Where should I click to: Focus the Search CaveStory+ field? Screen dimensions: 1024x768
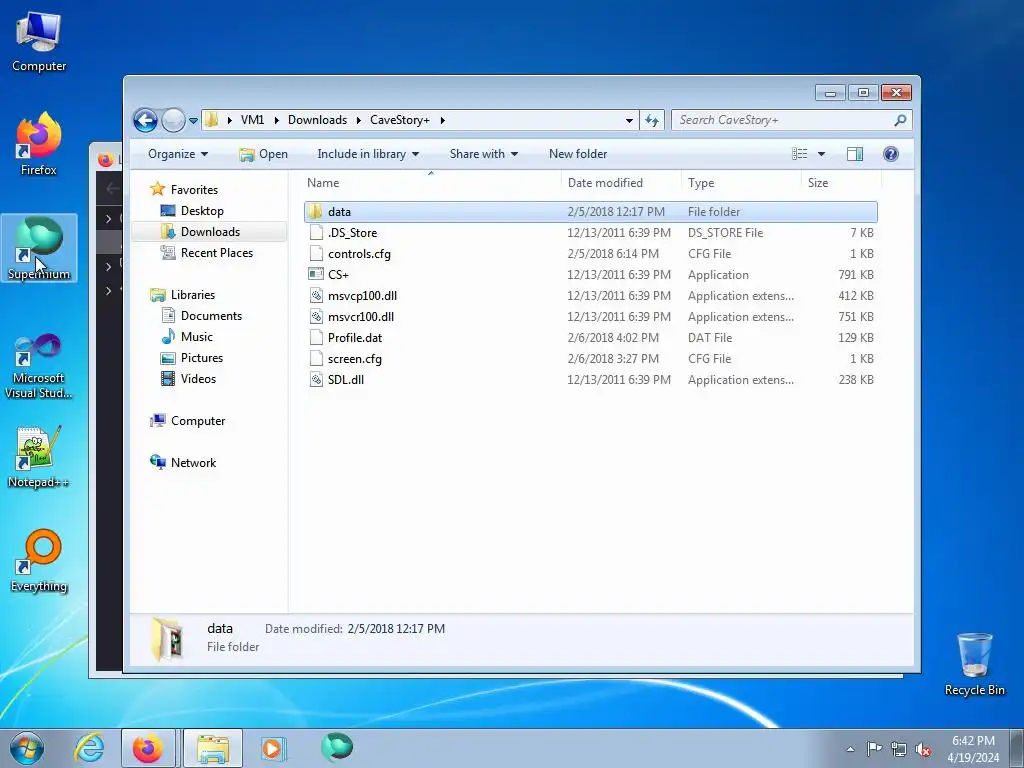(x=782, y=120)
